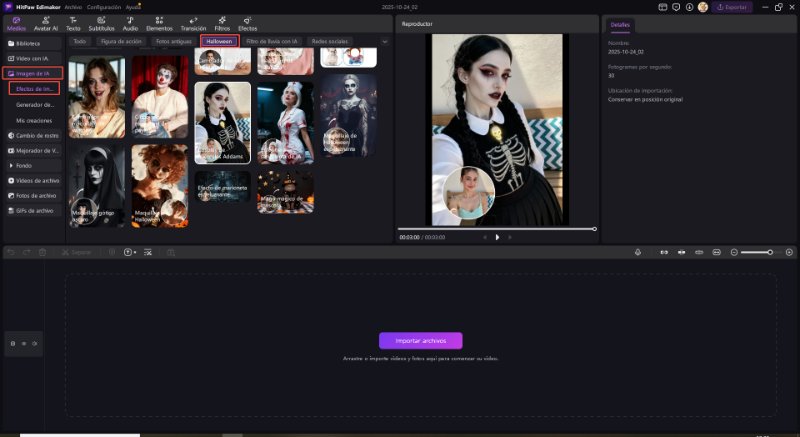This screenshot has width=800, height=437.
Task: Select the Maquillaje gótico oscuro thumbnail
Action: [x=96, y=185]
